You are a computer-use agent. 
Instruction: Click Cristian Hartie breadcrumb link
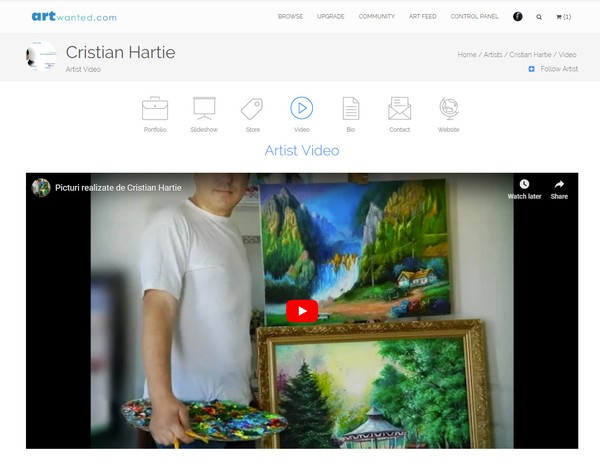pos(530,55)
